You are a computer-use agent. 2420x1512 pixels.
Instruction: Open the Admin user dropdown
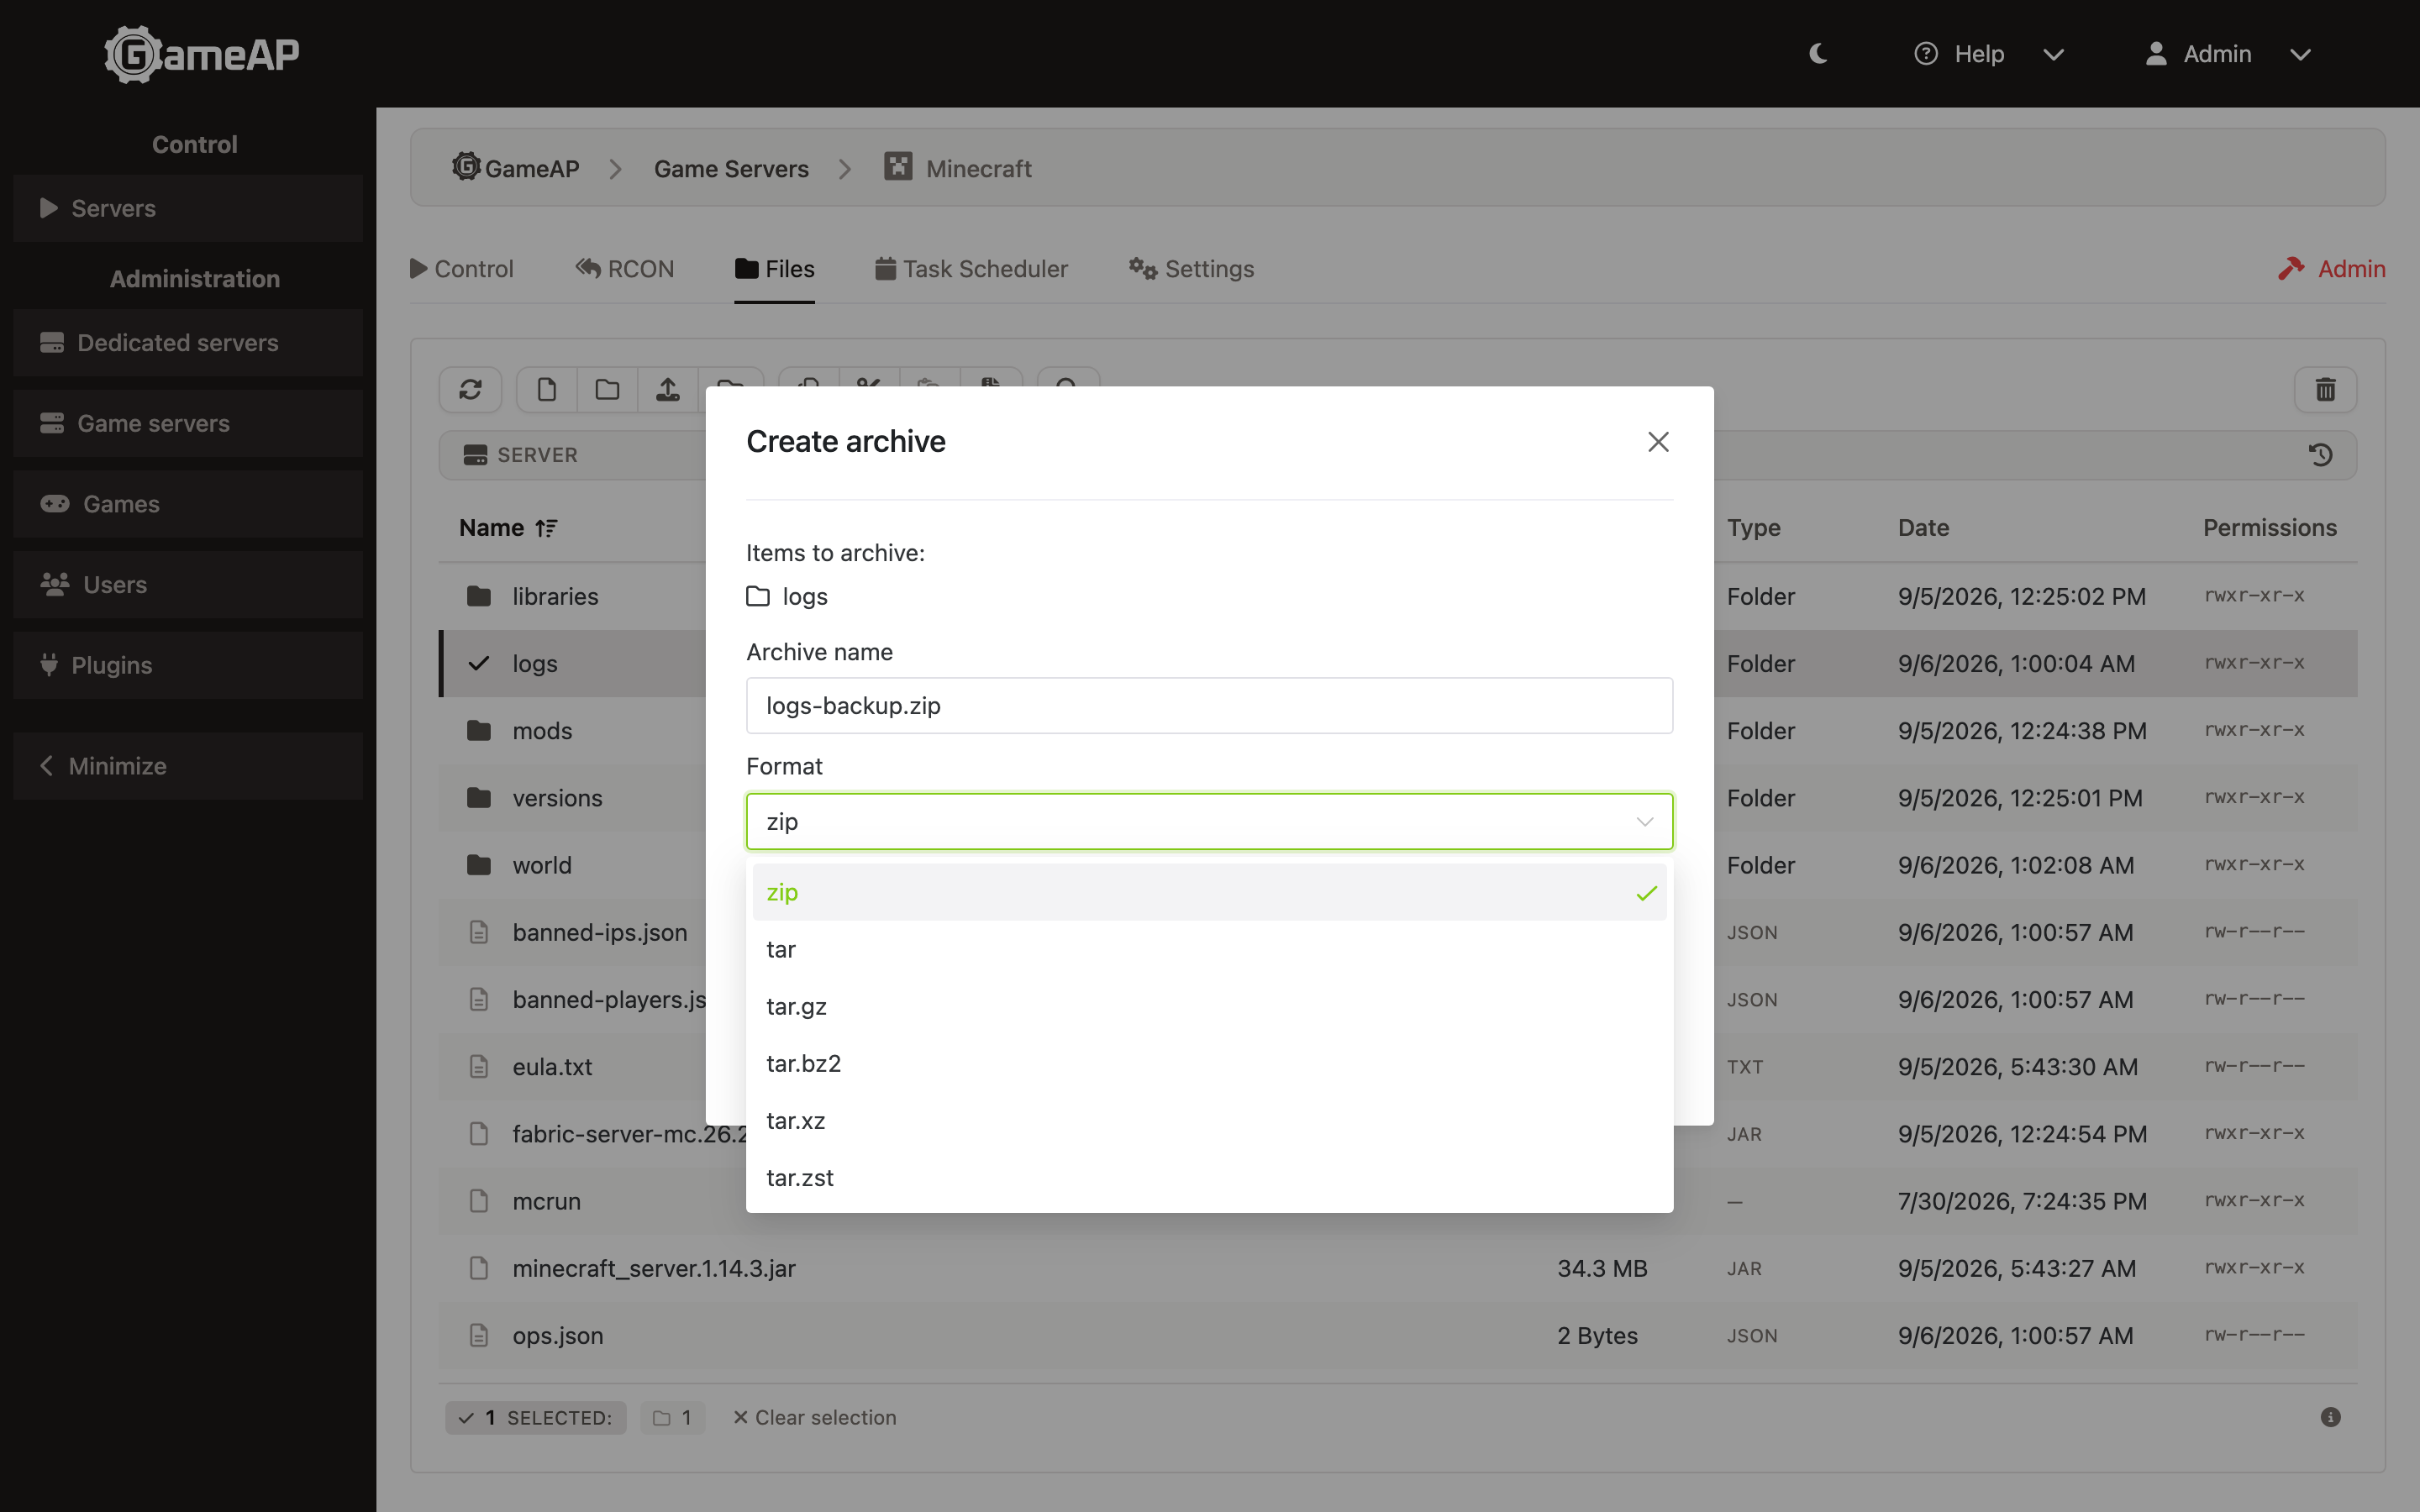click(x=2228, y=54)
